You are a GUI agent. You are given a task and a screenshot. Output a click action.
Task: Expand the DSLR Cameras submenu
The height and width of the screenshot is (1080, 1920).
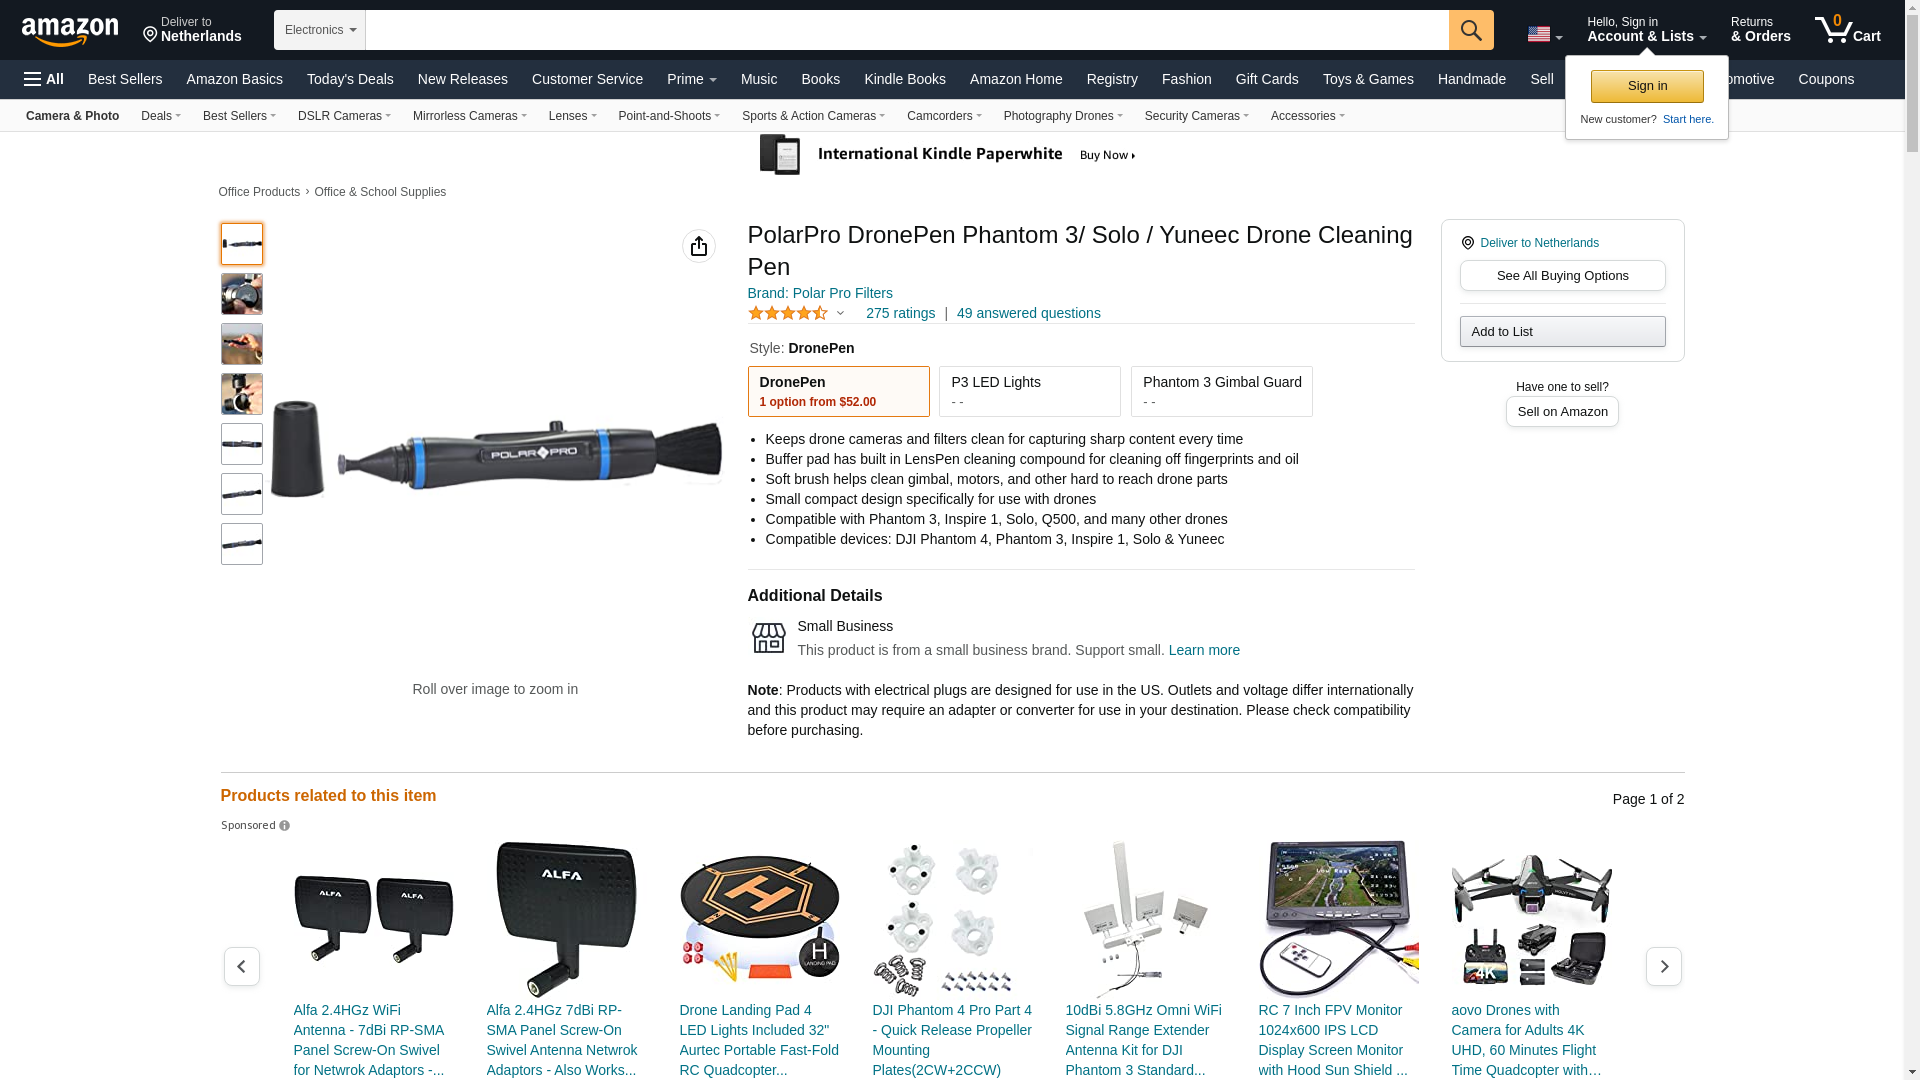pos(344,116)
